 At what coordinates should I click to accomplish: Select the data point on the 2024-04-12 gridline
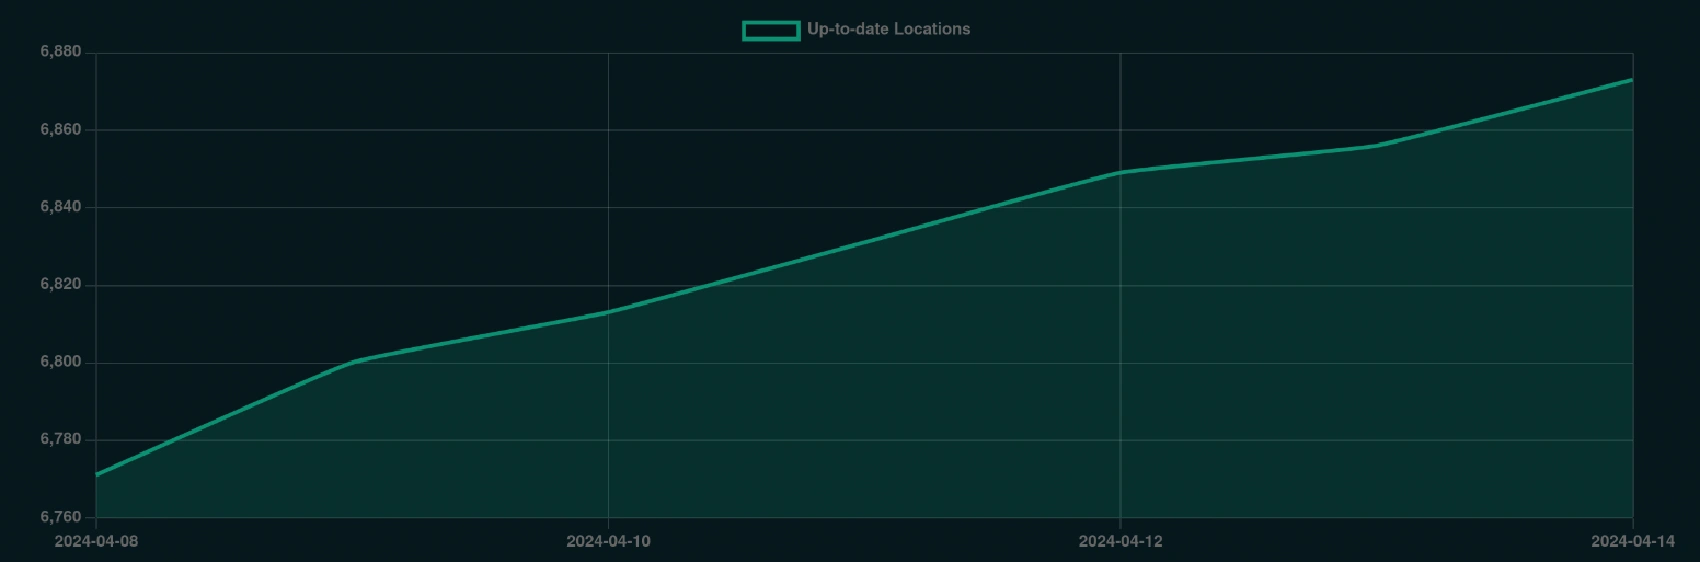click(x=1120, y=172)
